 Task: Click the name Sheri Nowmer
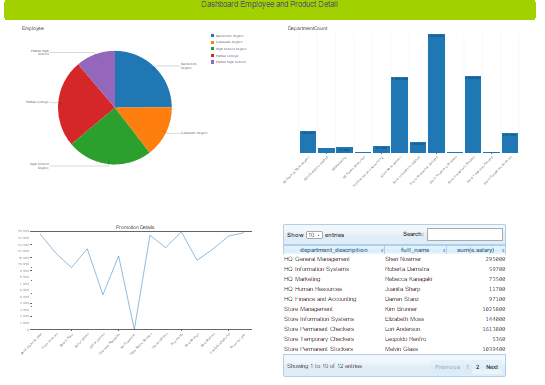403,259
